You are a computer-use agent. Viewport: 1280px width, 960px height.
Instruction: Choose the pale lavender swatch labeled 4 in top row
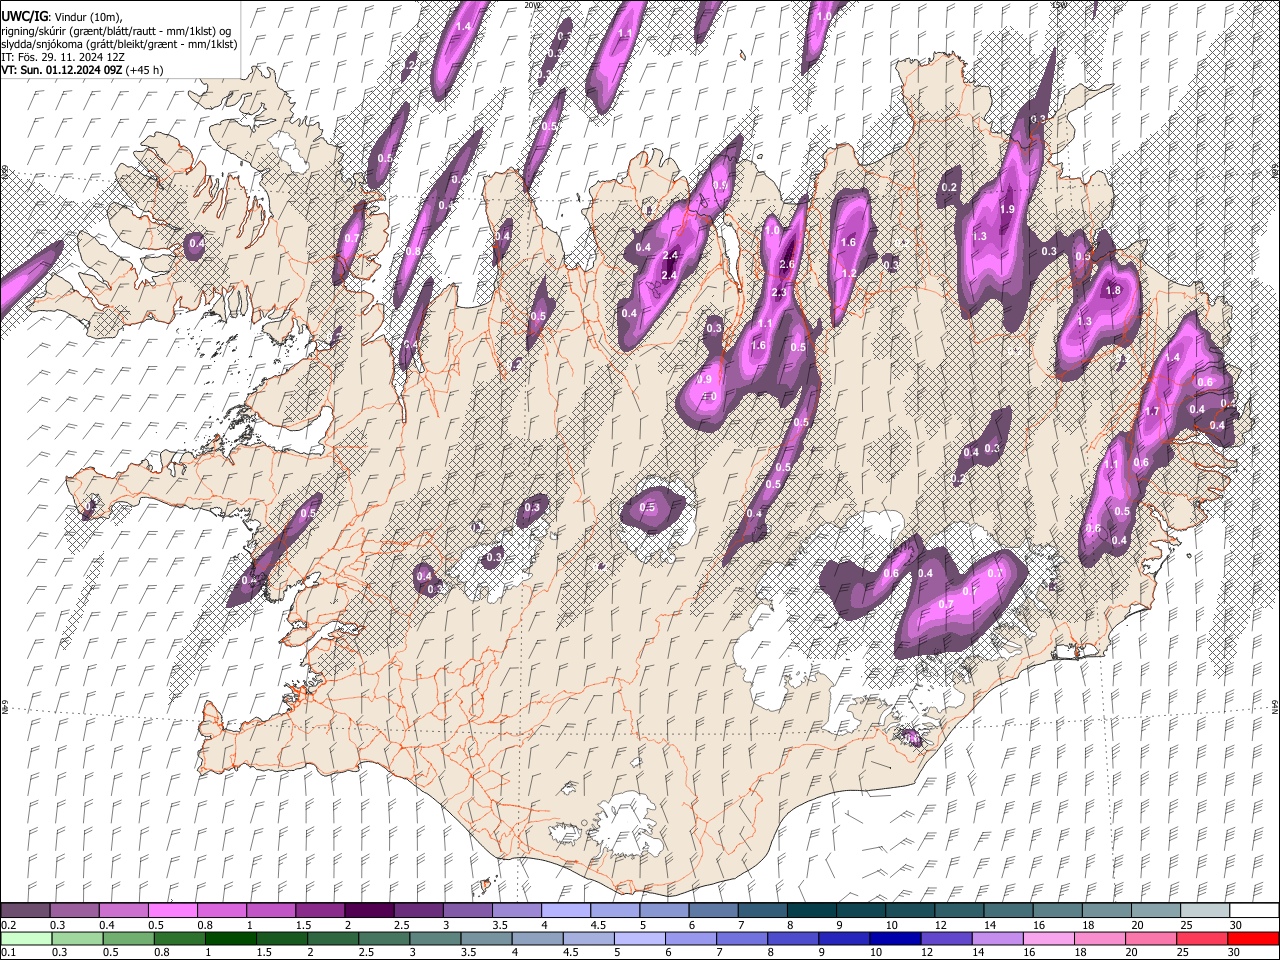point(566,911)
